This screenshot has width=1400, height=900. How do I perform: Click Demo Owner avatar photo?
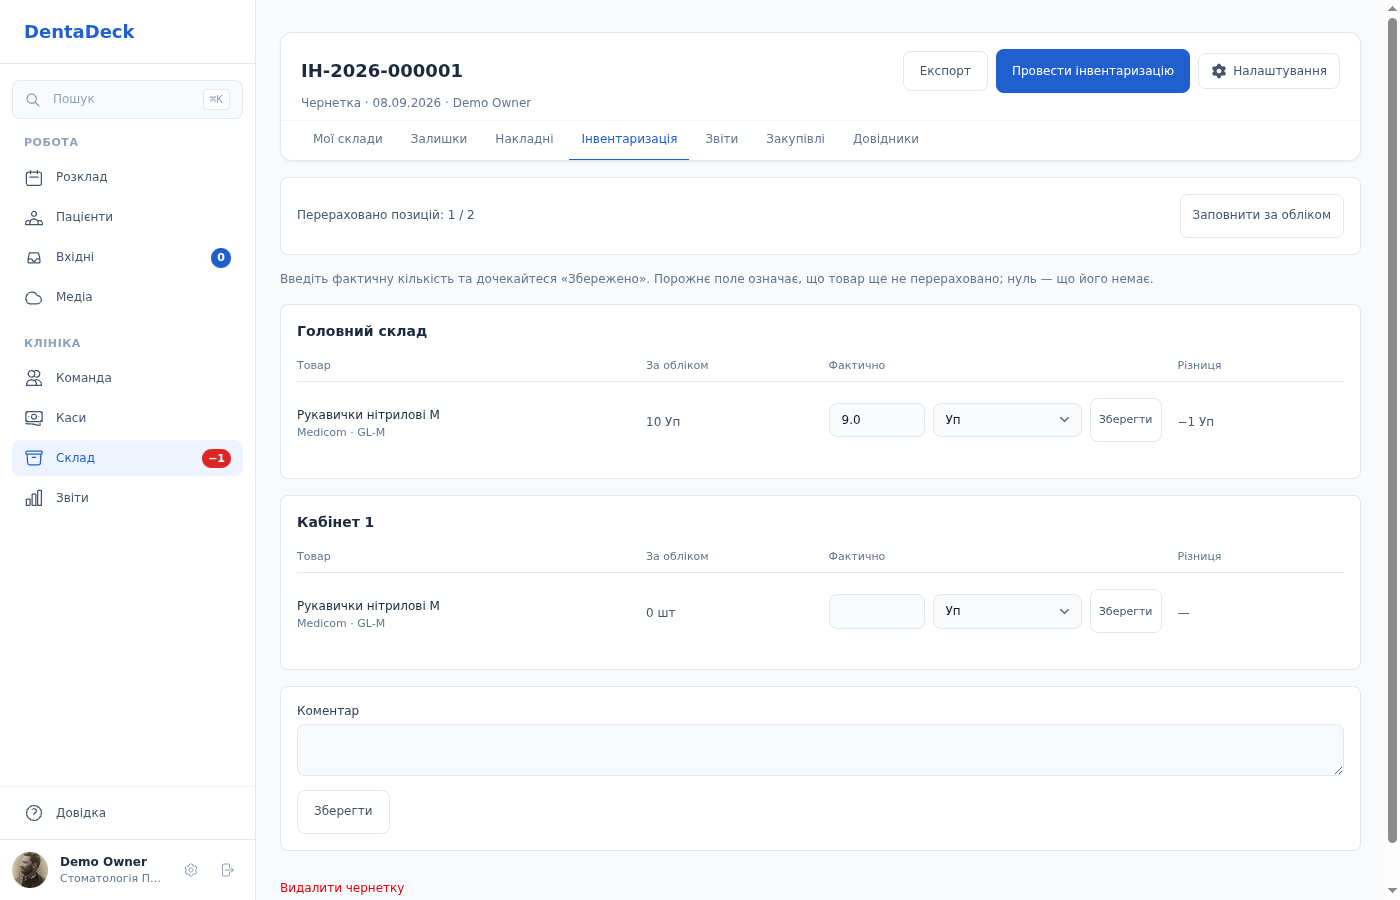[30, 870]
